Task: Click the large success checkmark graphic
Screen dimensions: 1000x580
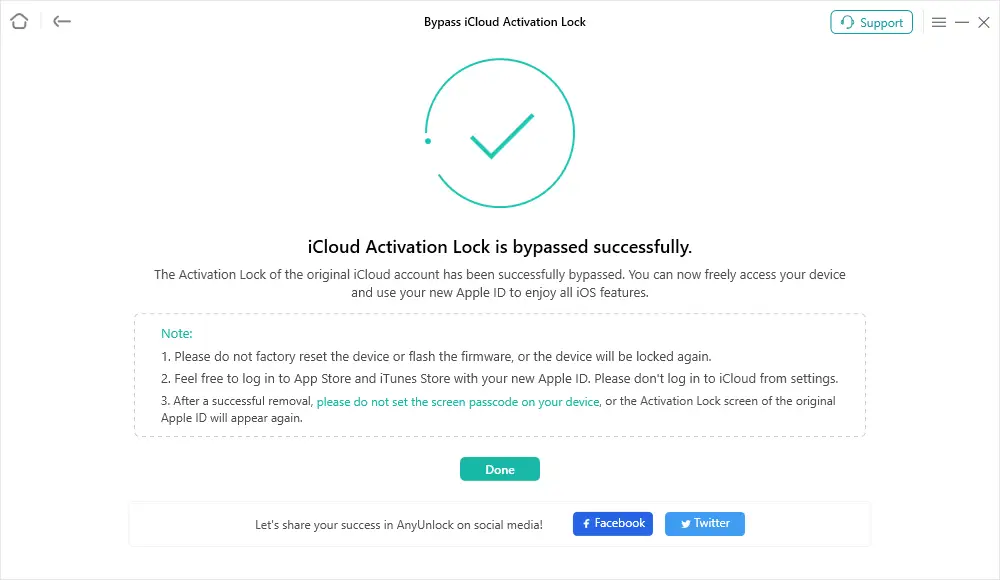Action: (x=500, y=133)
